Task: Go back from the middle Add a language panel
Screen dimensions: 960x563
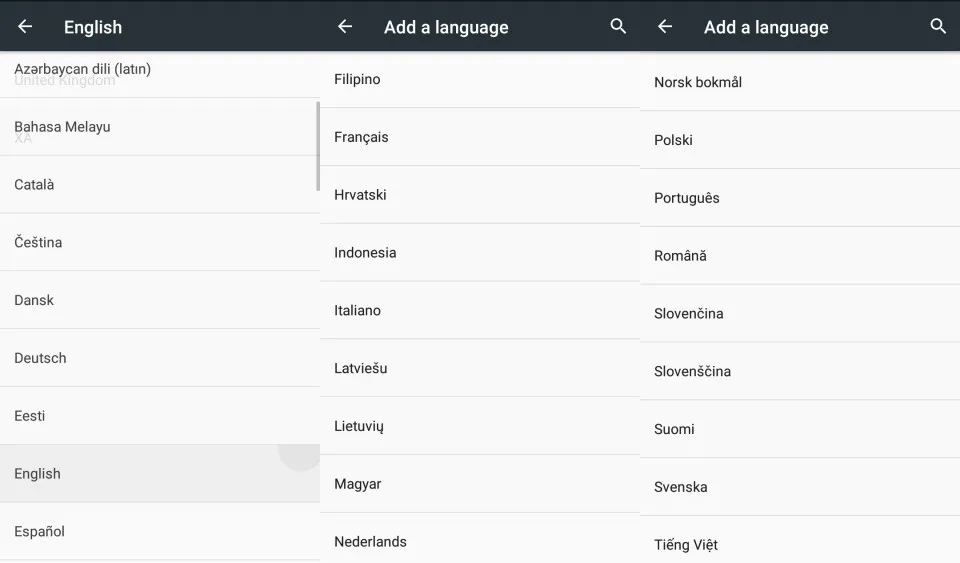Action: 345,26
